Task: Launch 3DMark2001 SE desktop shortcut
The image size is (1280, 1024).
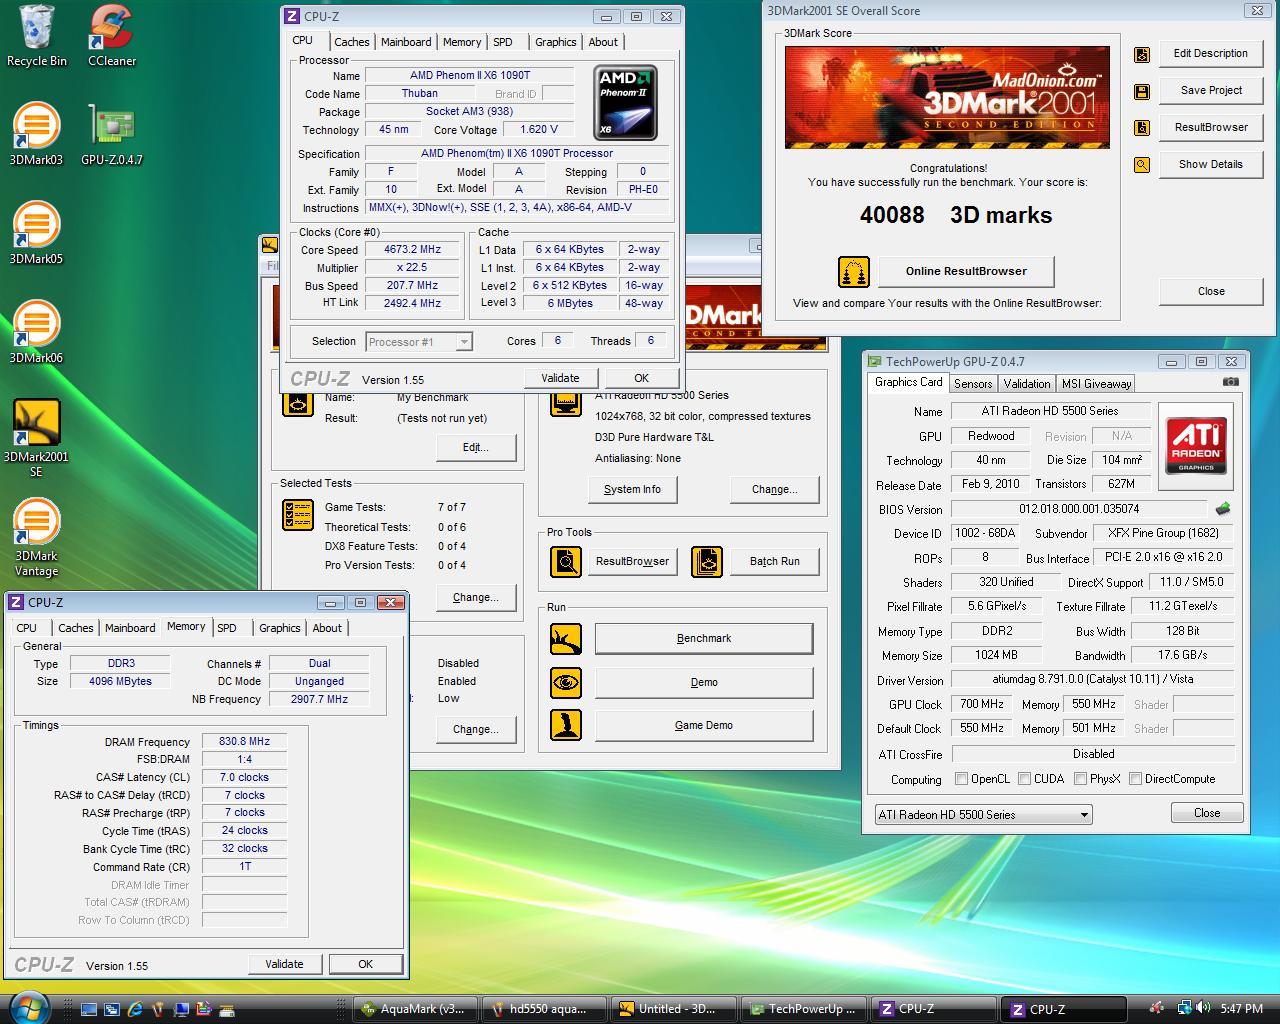Action: (36, 438)
